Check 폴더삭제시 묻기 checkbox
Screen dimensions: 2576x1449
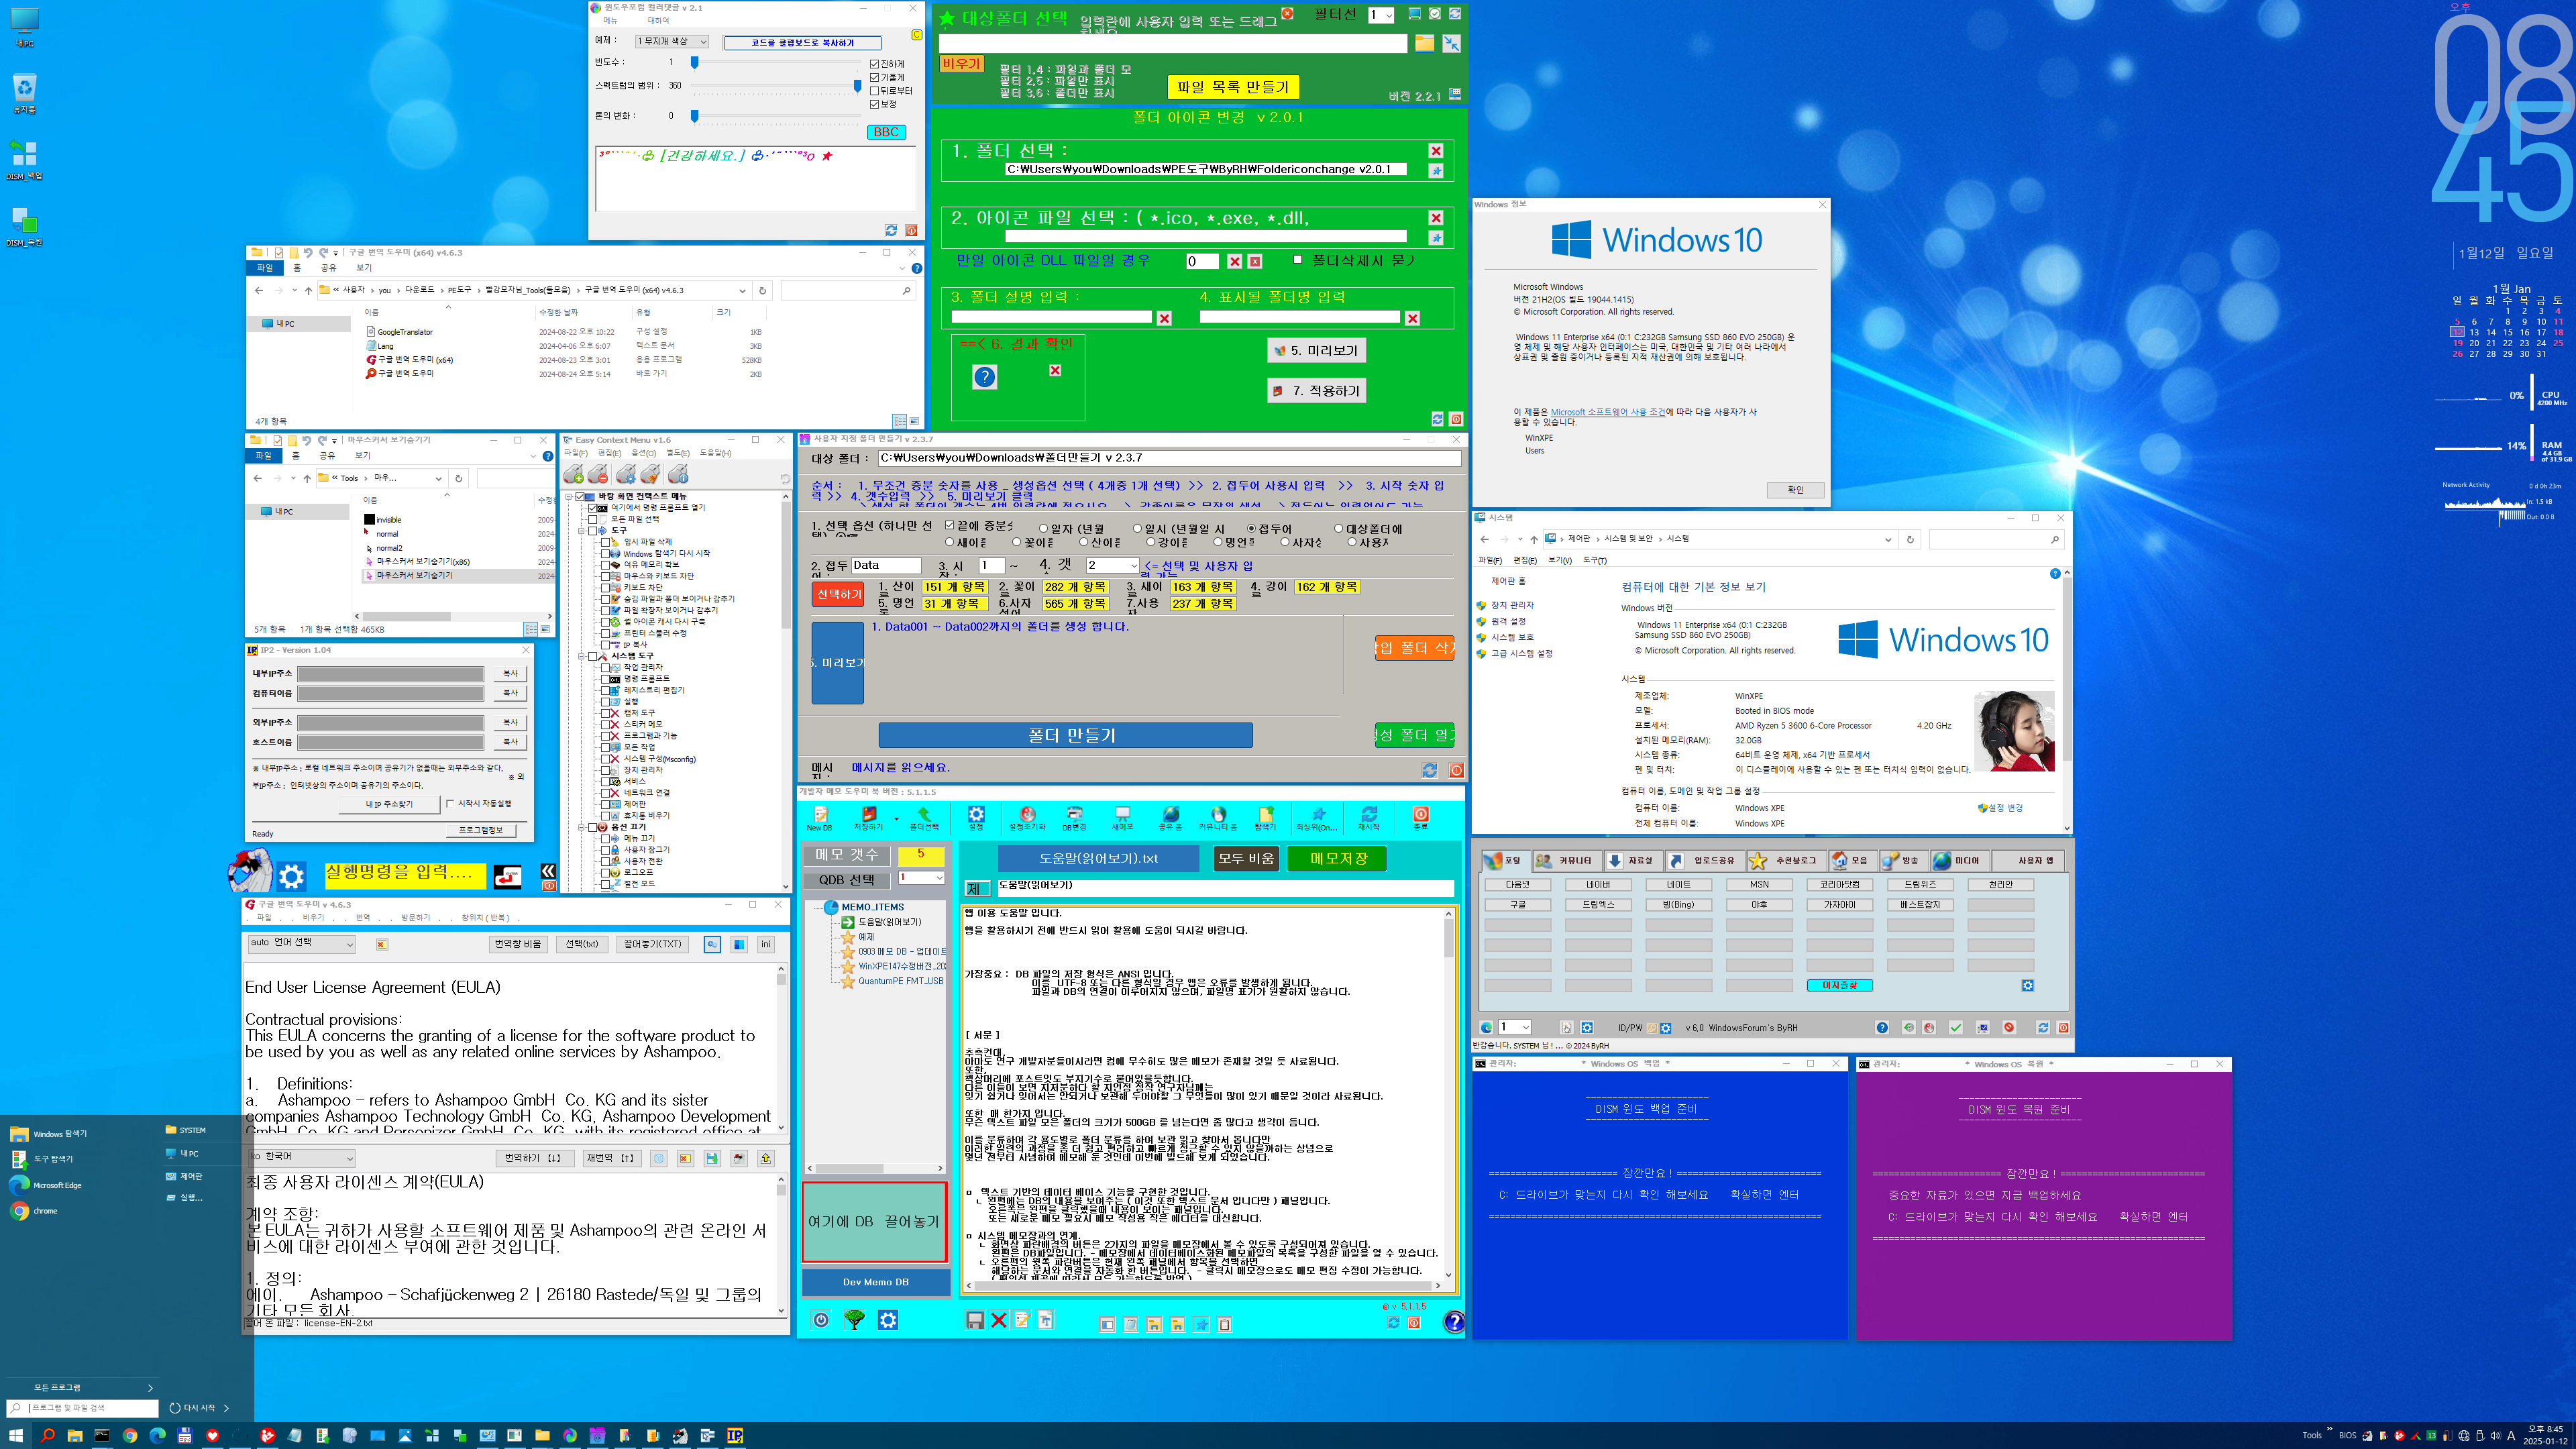[x=1298, y=260]
